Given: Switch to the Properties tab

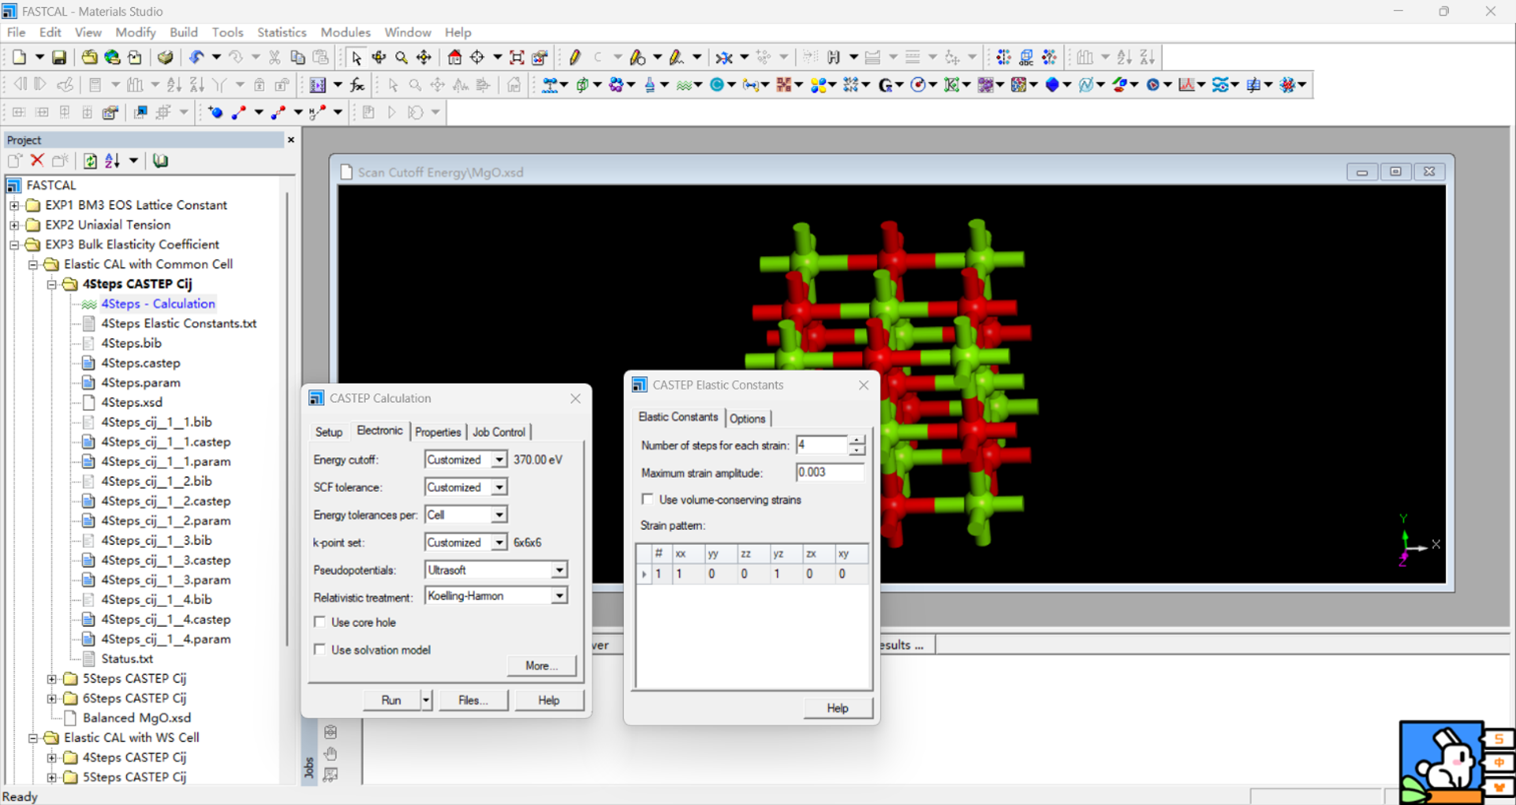Looking at the screenshot, I should tap(438, 432).
